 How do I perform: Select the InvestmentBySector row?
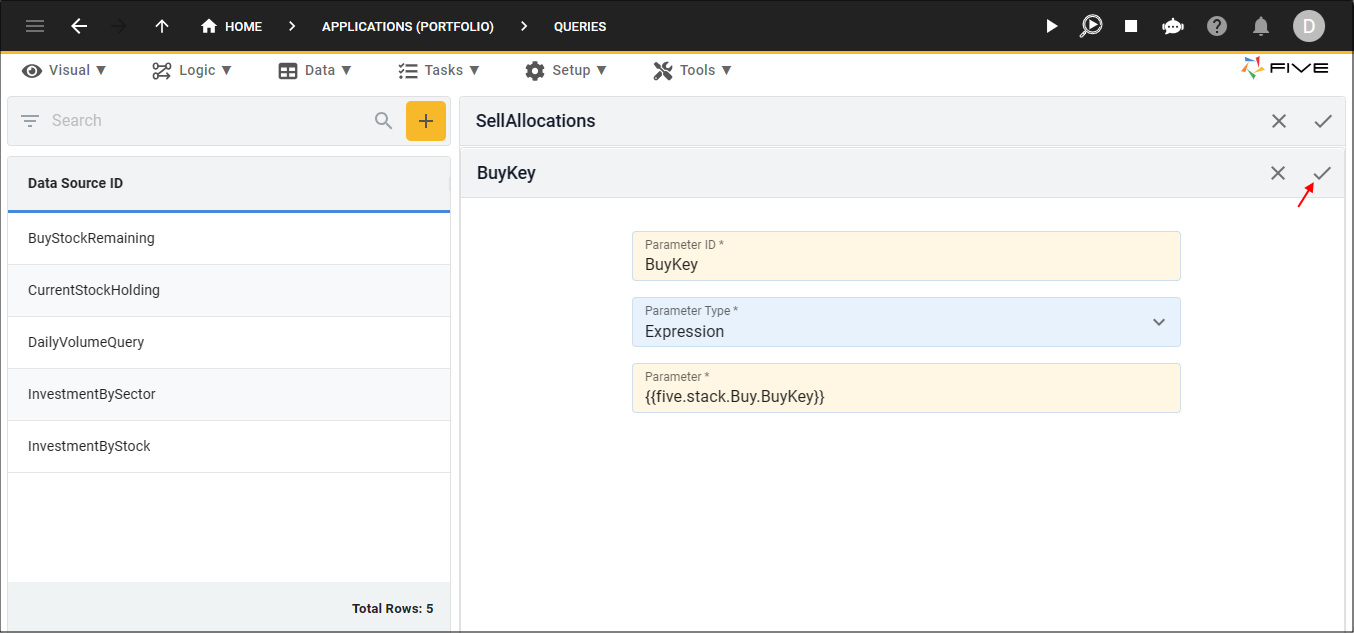pos(229,394)
